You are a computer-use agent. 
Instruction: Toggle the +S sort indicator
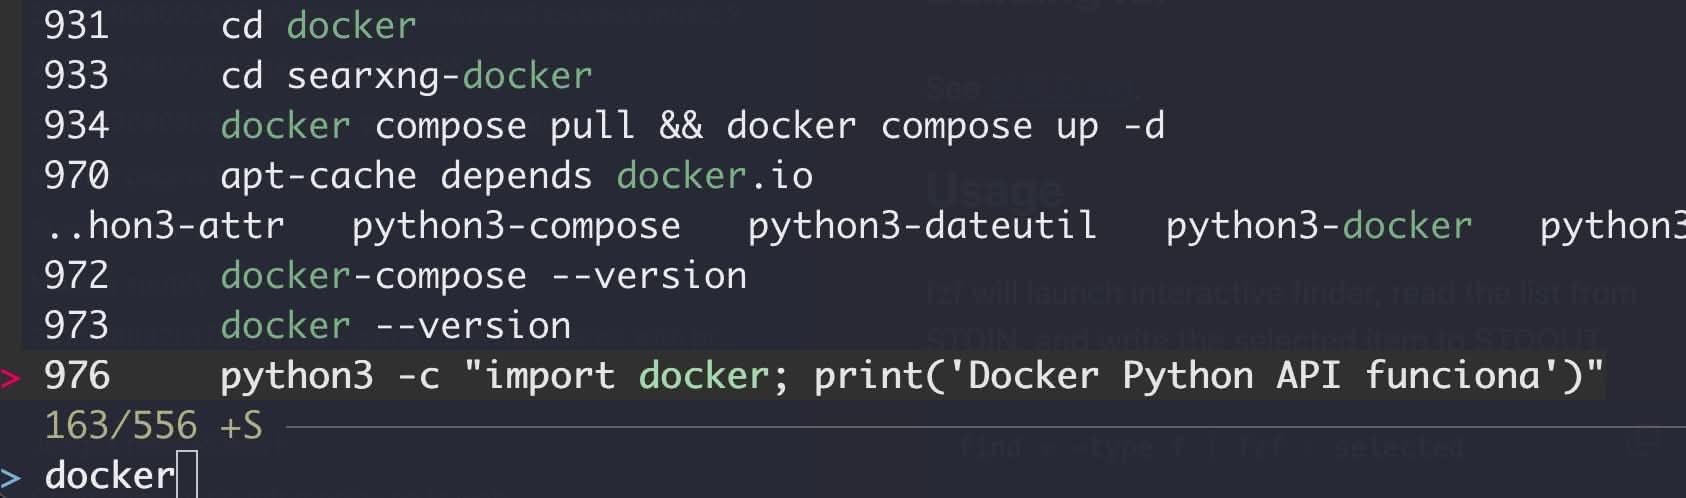click(x=241, y=426)
